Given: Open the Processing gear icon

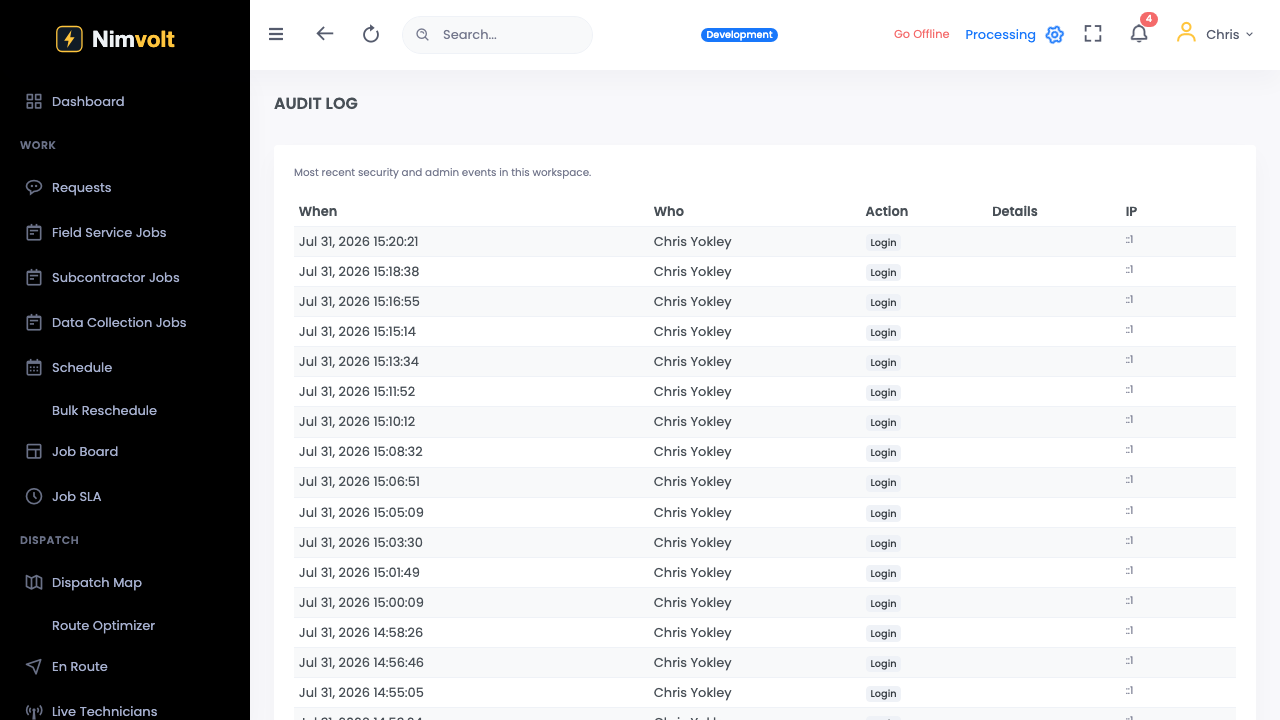Looking at the screenshot, I should pos(1055,35).
